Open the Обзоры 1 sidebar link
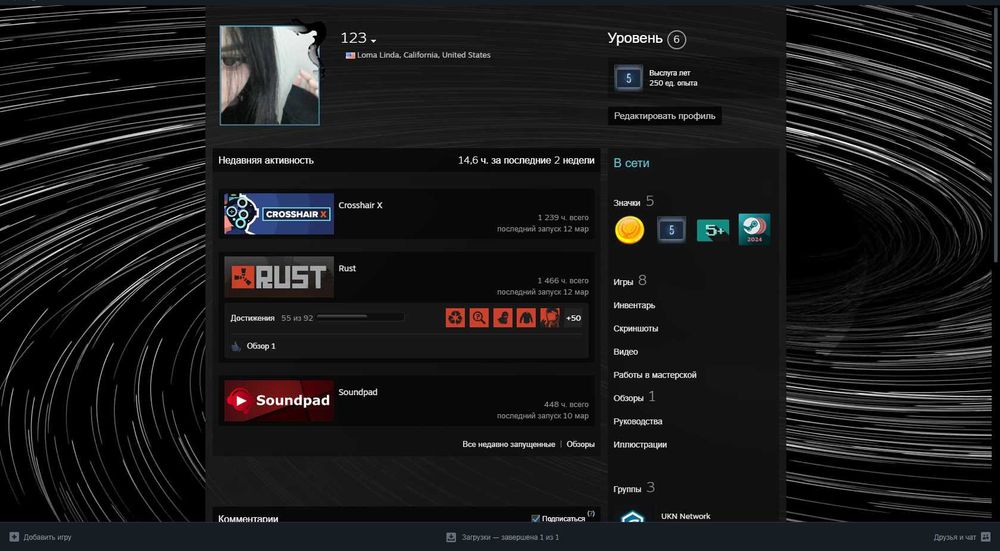This screenshot has height=551, width=1000. [634, 397]
